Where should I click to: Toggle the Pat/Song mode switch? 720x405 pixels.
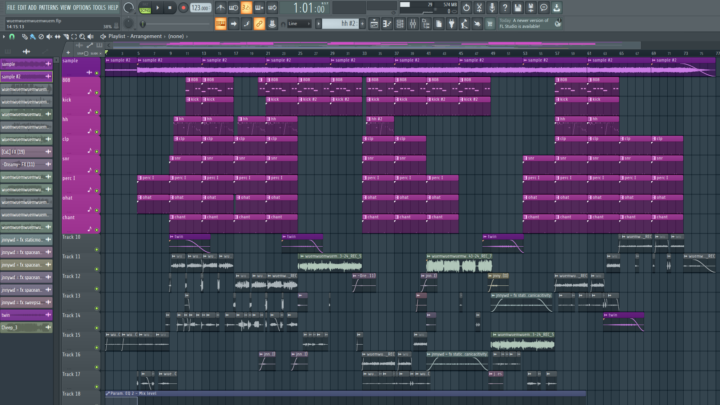tap(145, 8)
